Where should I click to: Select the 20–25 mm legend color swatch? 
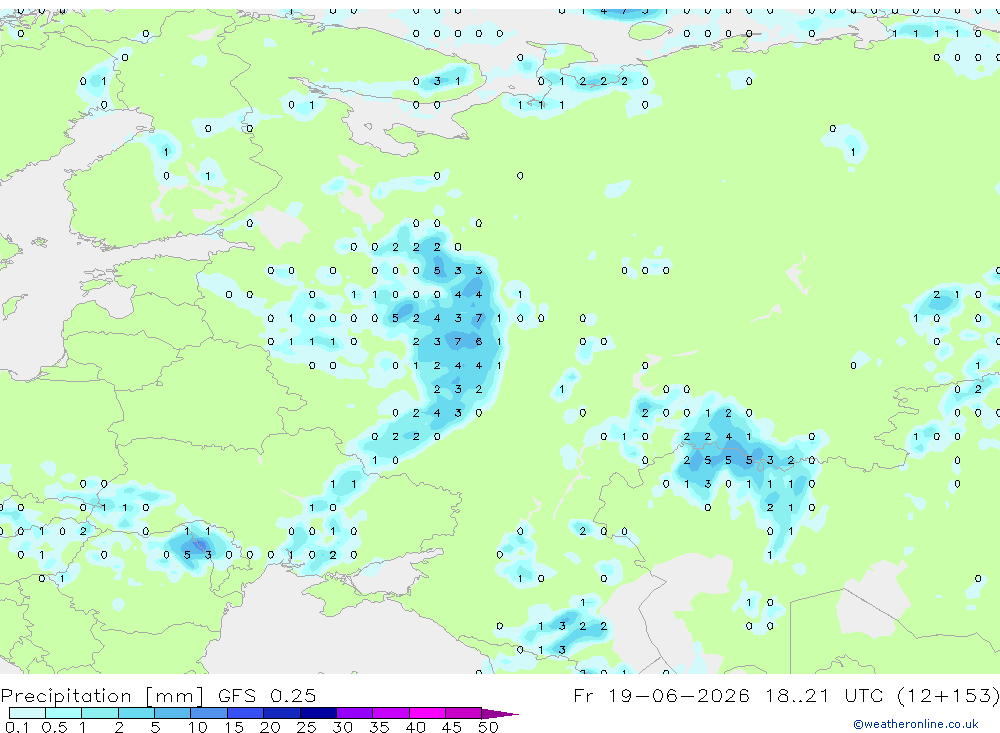tap(282, 713)
